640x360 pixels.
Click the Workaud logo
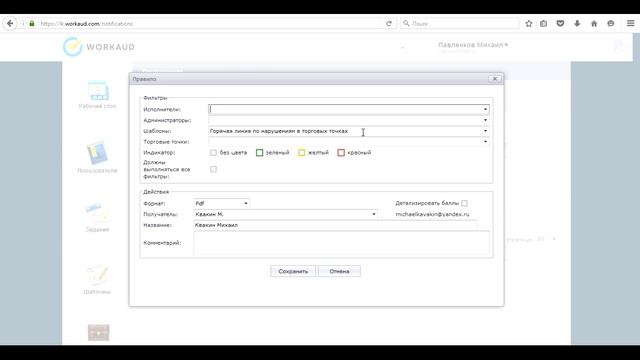click(99, 47)
